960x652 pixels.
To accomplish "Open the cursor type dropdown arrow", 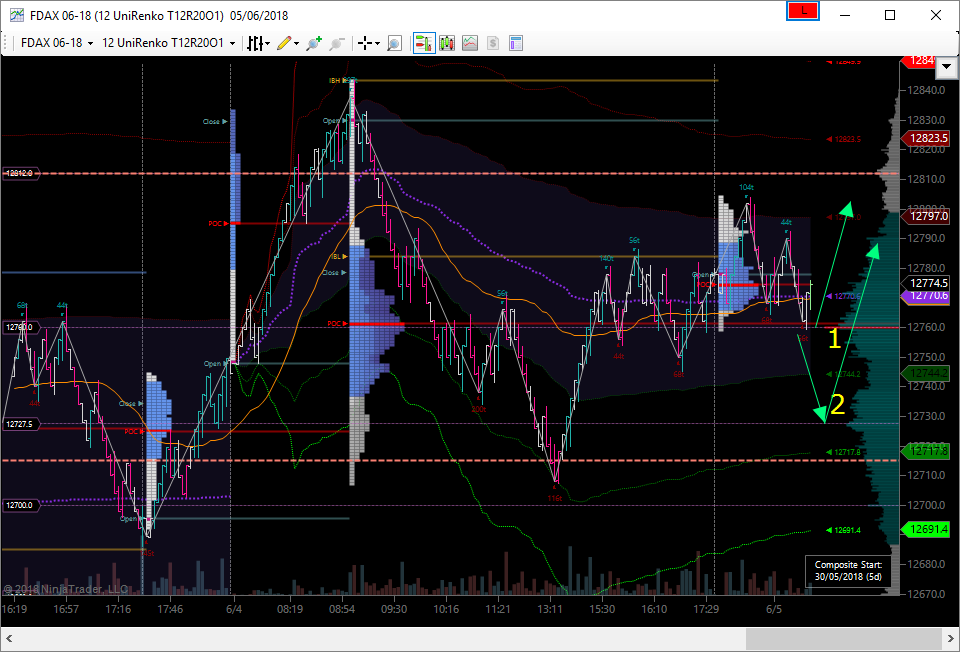I will tap(377, 43).
